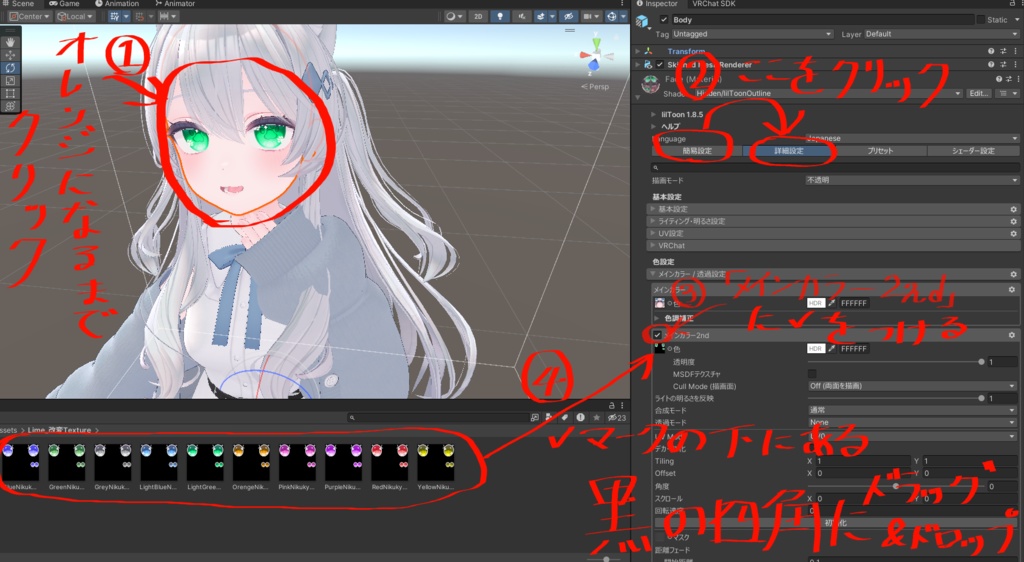Switch to the Inspector tab
This screenshot has width=1024, height=562.
click(x=658, y=4)
